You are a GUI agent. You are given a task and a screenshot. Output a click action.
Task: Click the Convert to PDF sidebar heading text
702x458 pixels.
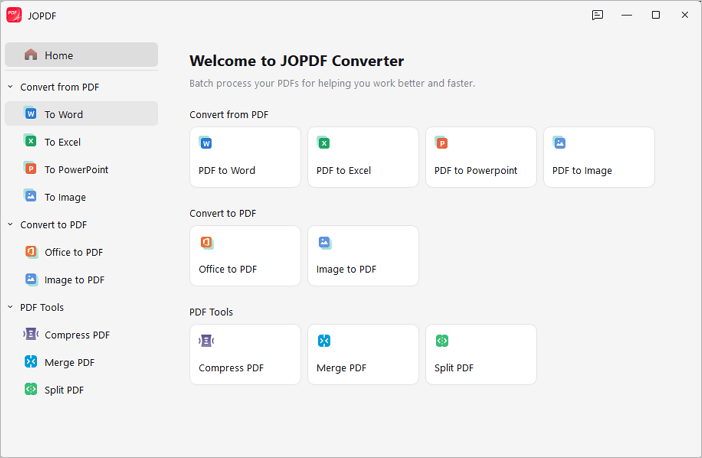pyautogui.click(x=53, y=225)
